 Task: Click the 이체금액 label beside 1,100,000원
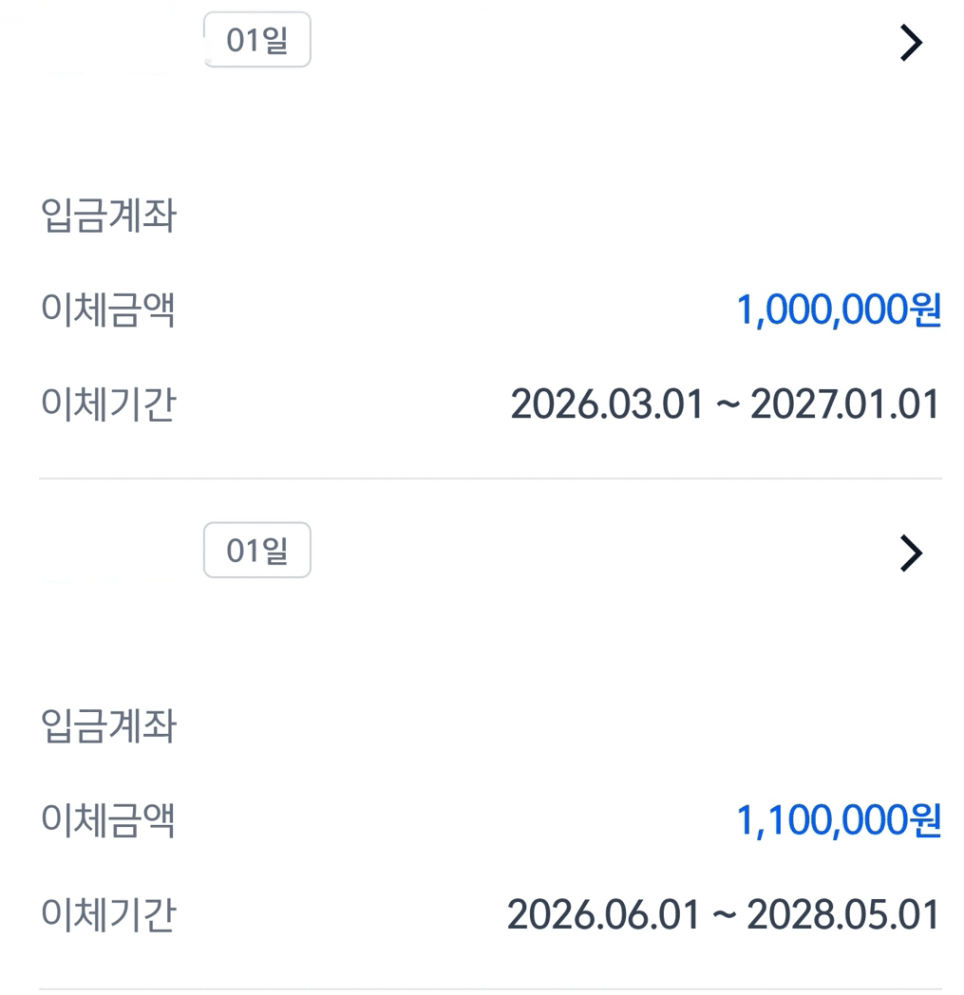108,820
